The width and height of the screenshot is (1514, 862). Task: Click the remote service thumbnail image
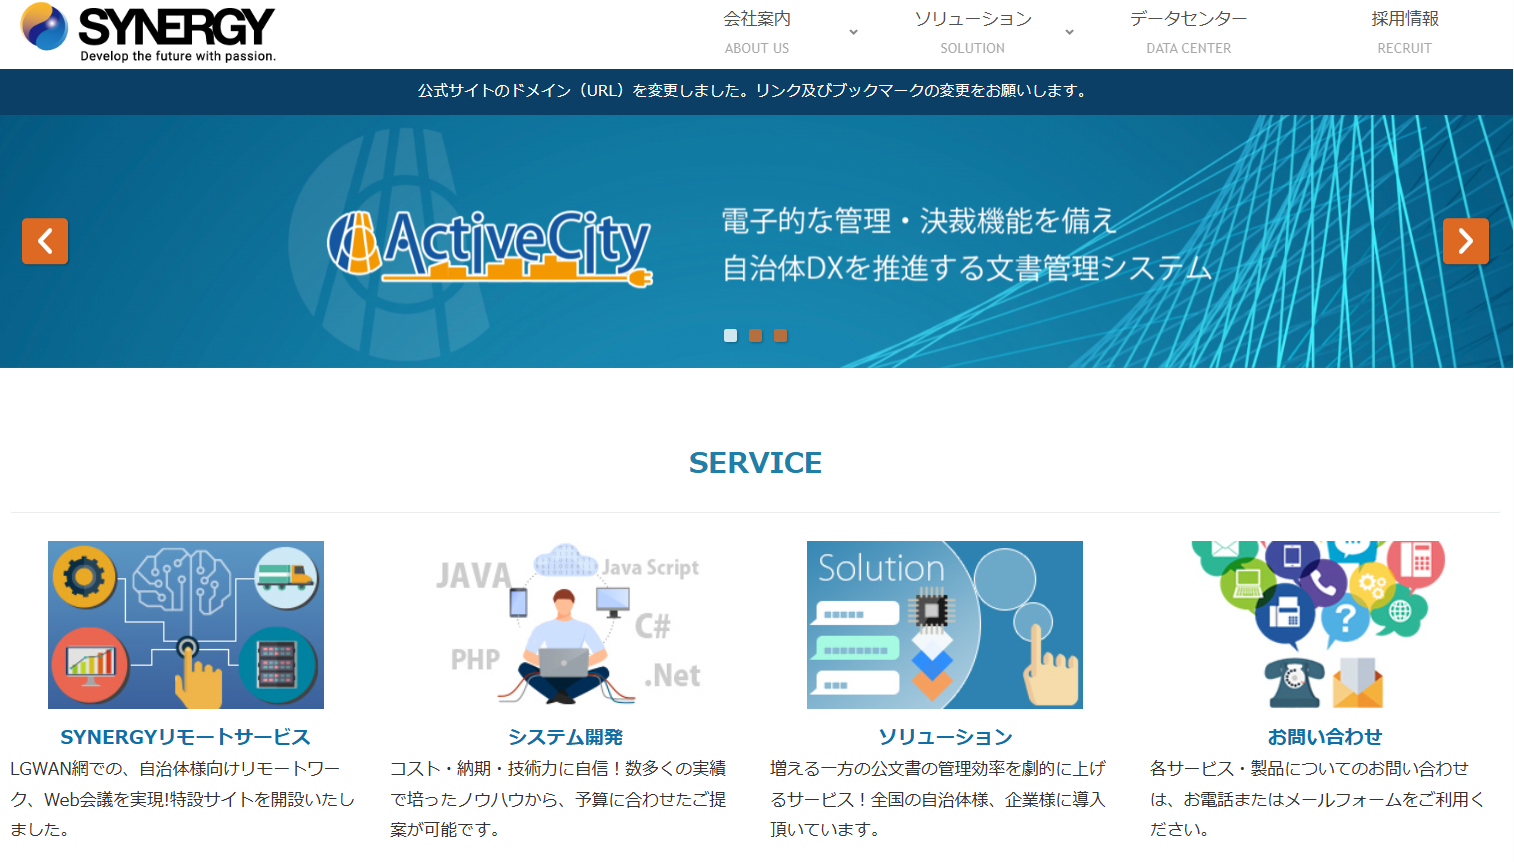coord(186,625)
